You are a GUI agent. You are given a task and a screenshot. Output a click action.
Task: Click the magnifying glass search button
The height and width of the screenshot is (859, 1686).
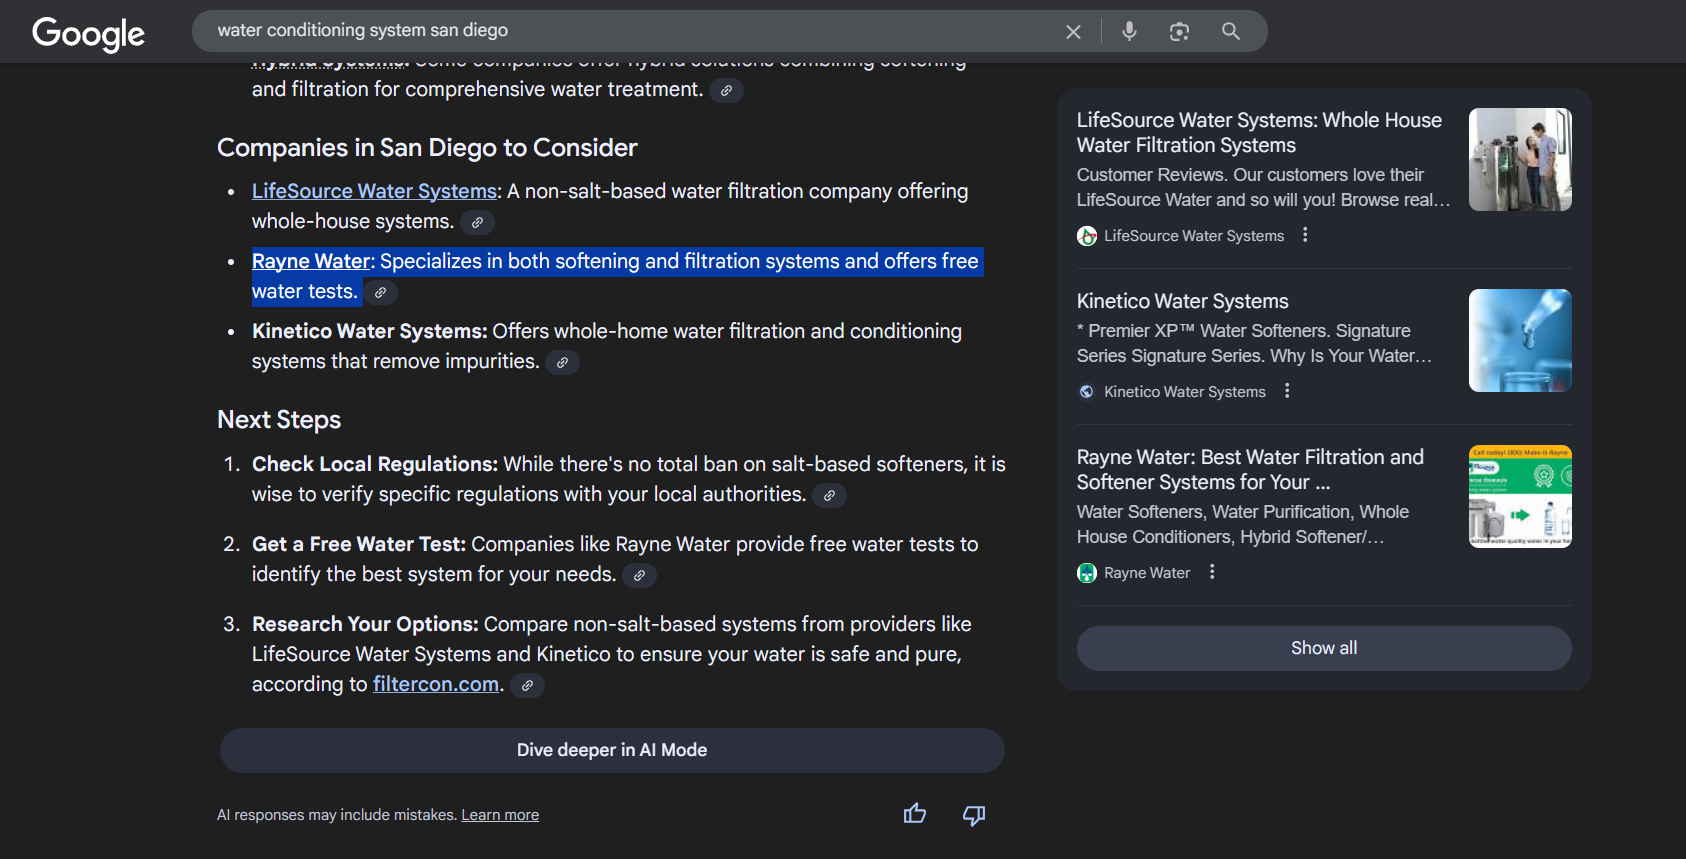coord(1230,31)
